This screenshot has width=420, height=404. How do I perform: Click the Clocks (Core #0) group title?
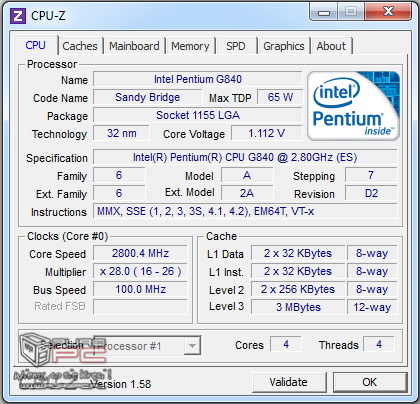click(67, 236)
